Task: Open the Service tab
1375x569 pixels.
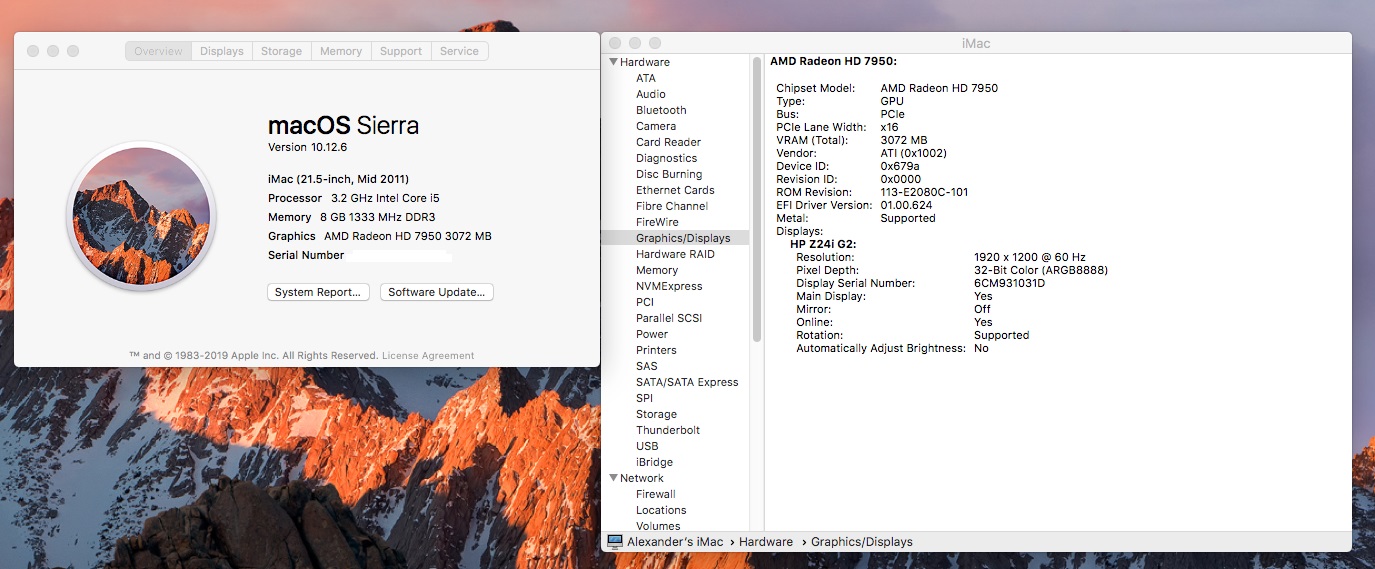Action: 459,51
